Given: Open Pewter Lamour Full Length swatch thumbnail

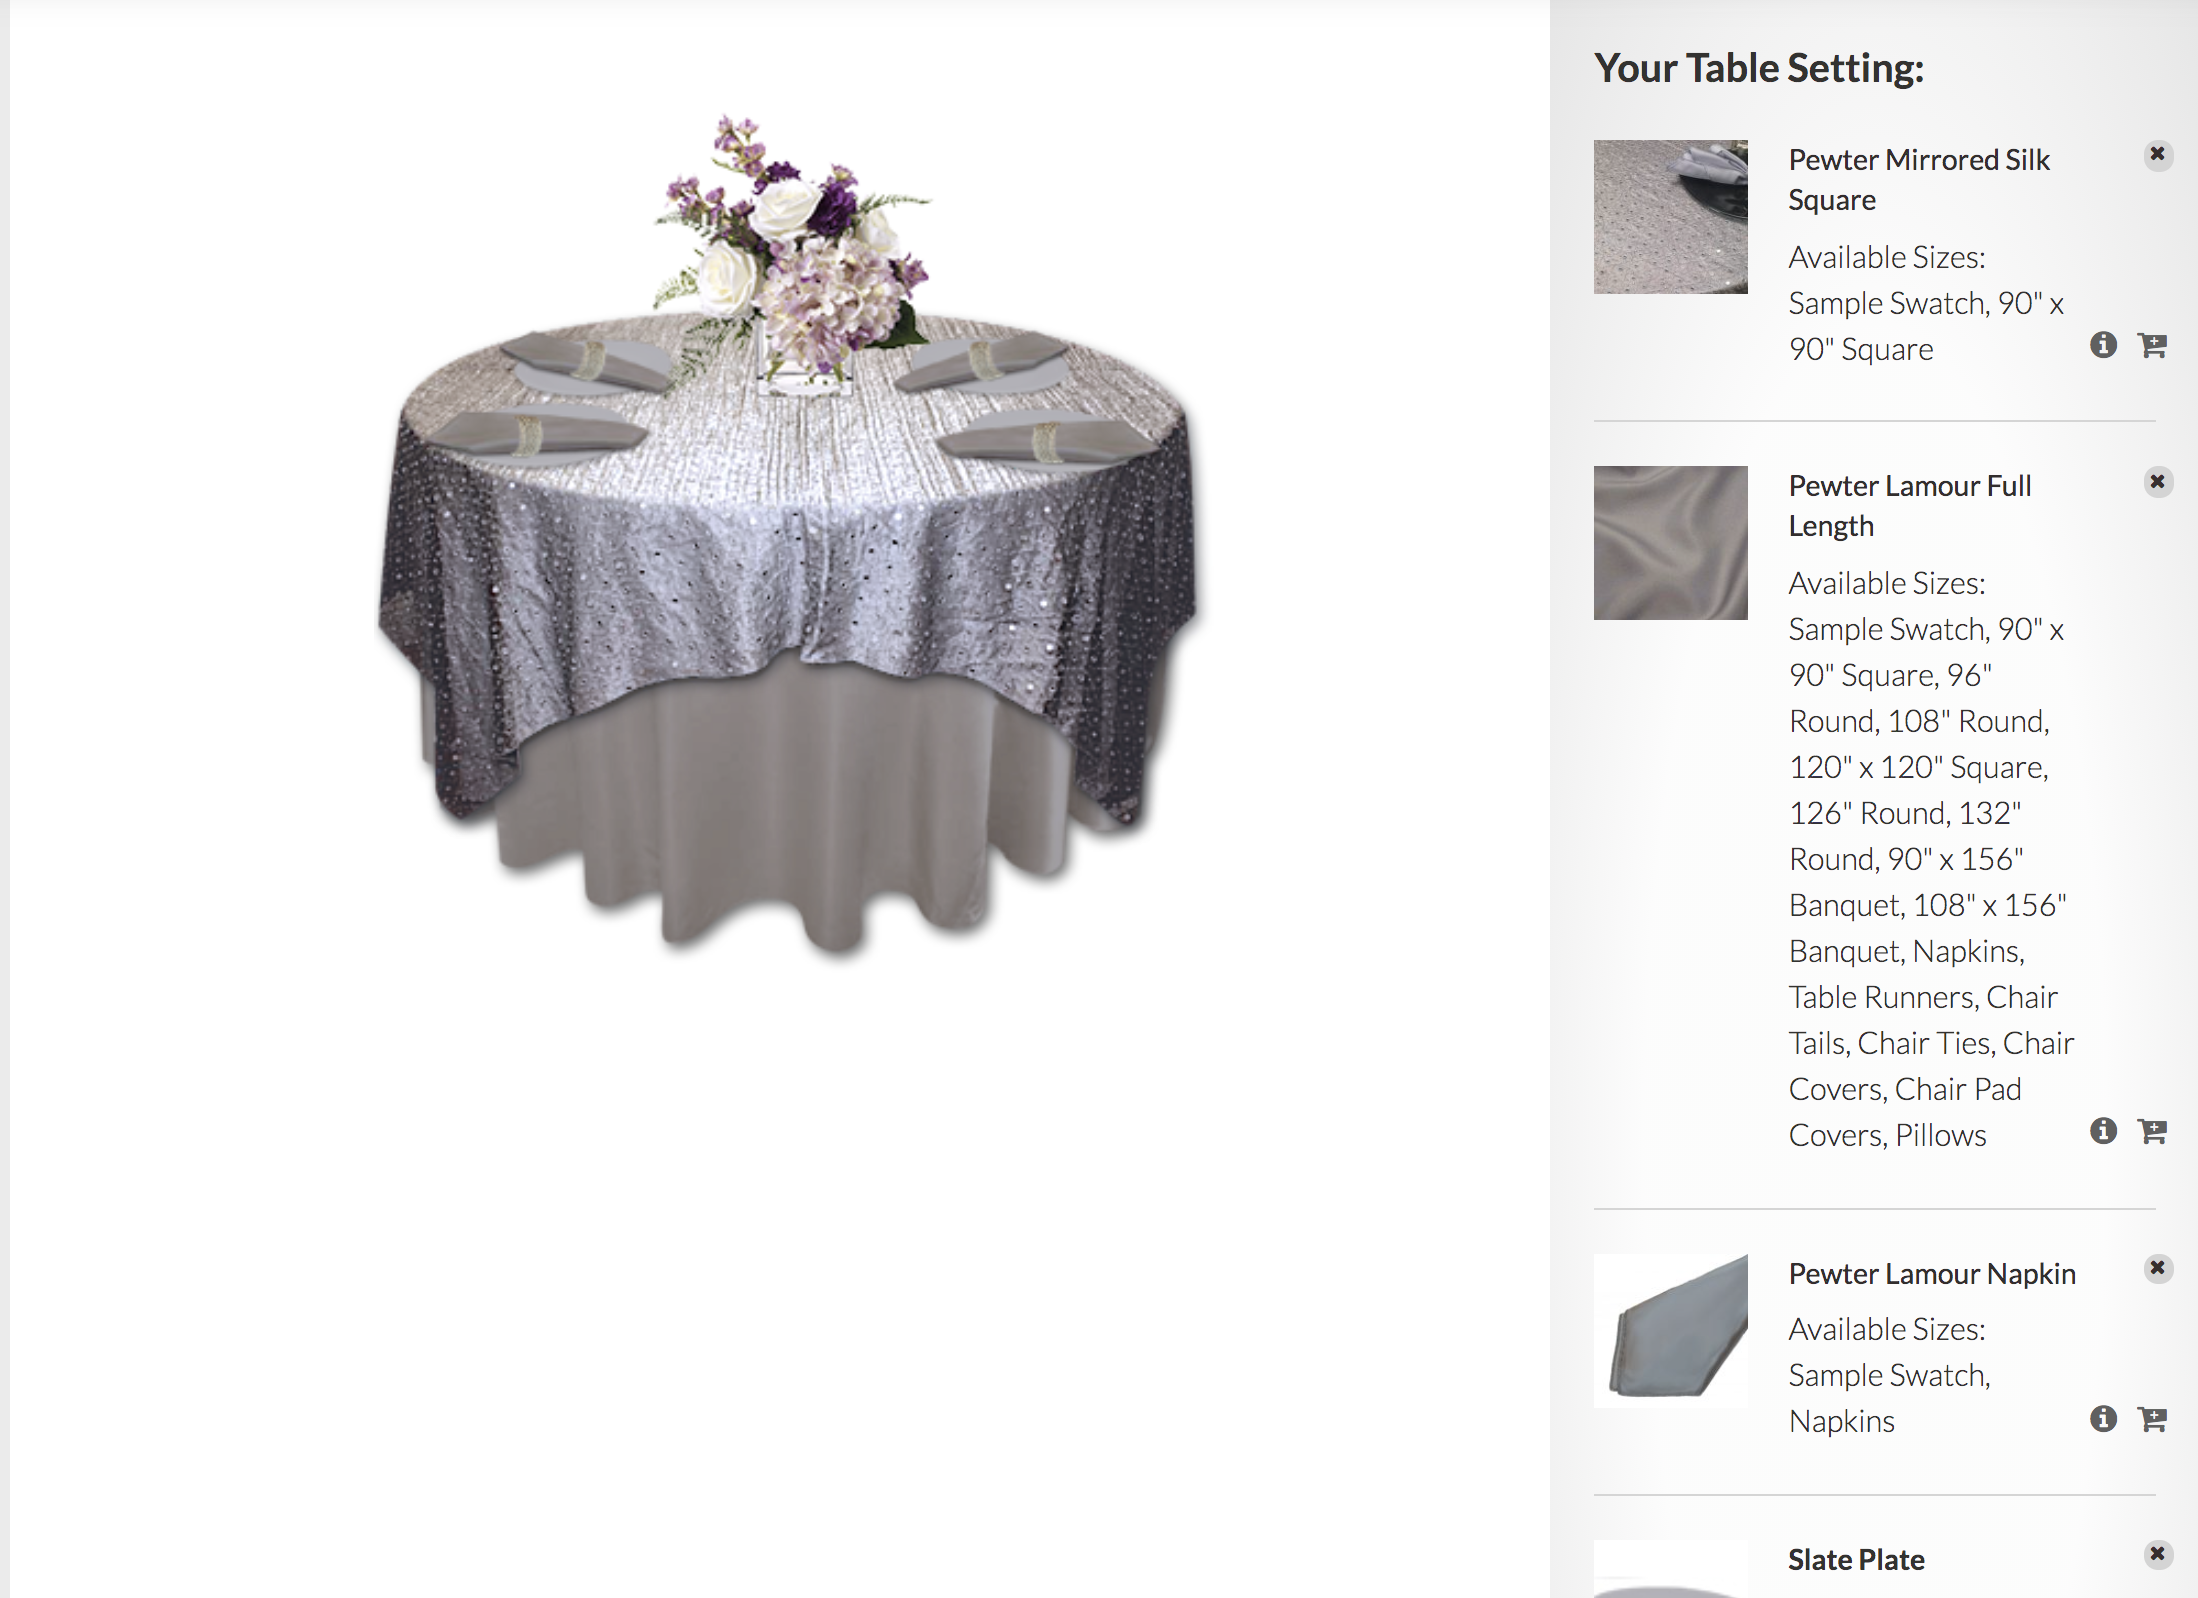Looking at the screenshot, I should click(1670, 543).
